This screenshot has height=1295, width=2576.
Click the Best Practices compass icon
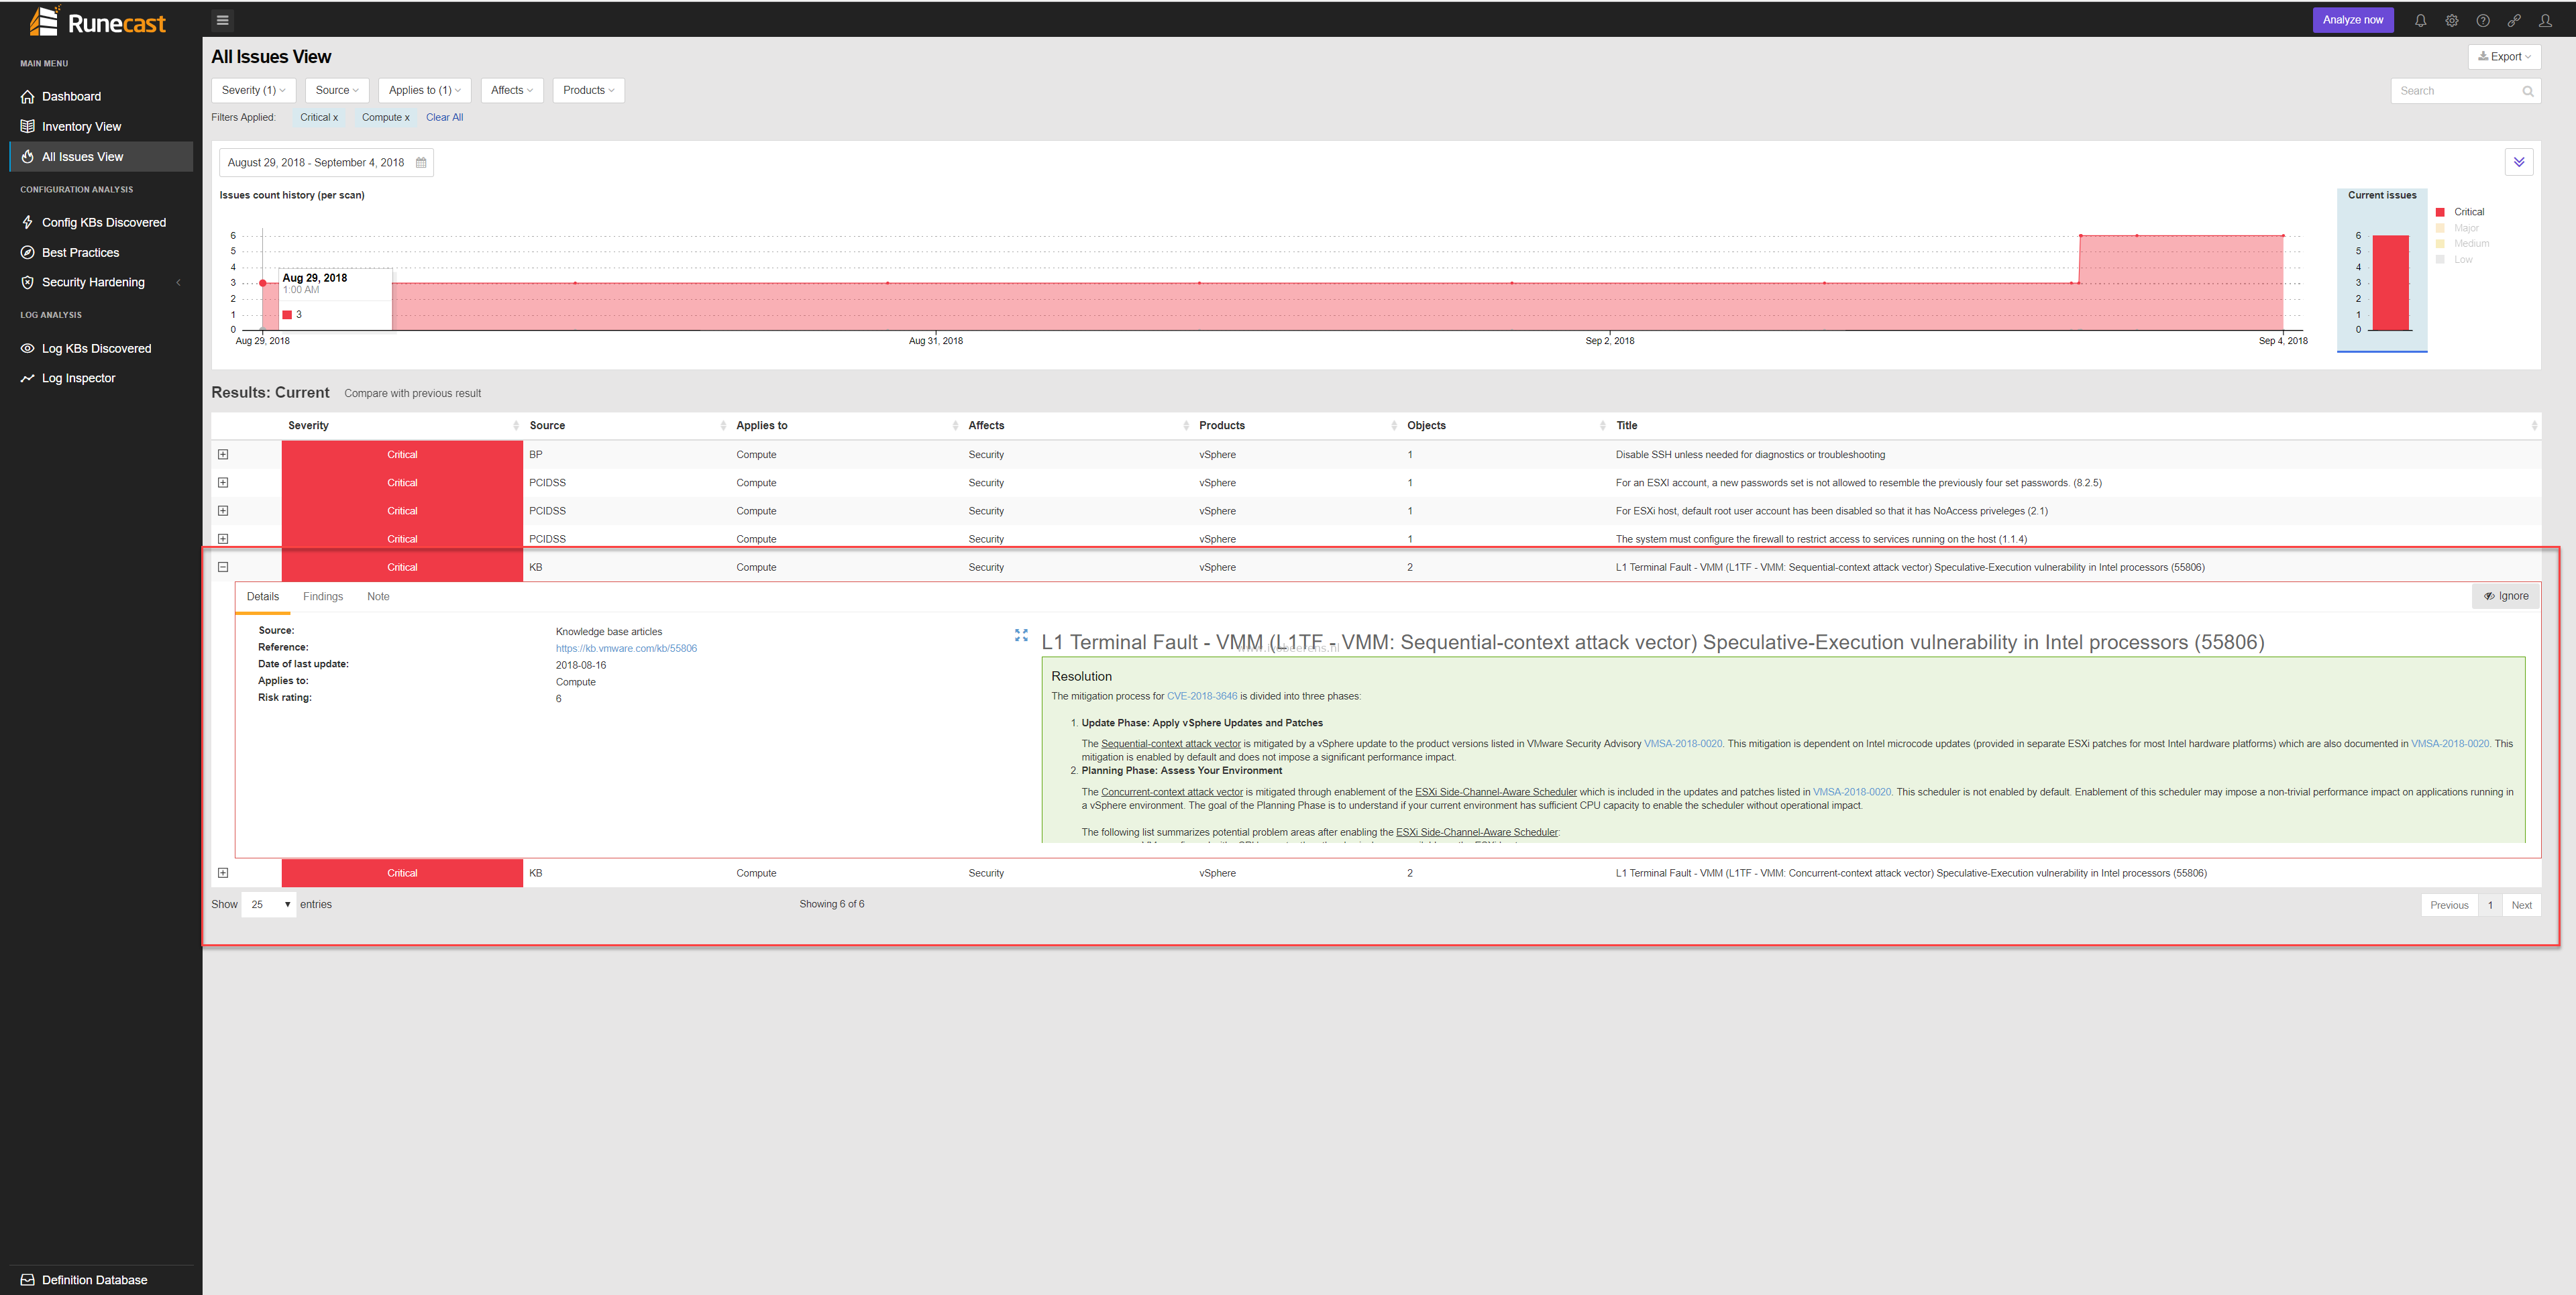28,253
